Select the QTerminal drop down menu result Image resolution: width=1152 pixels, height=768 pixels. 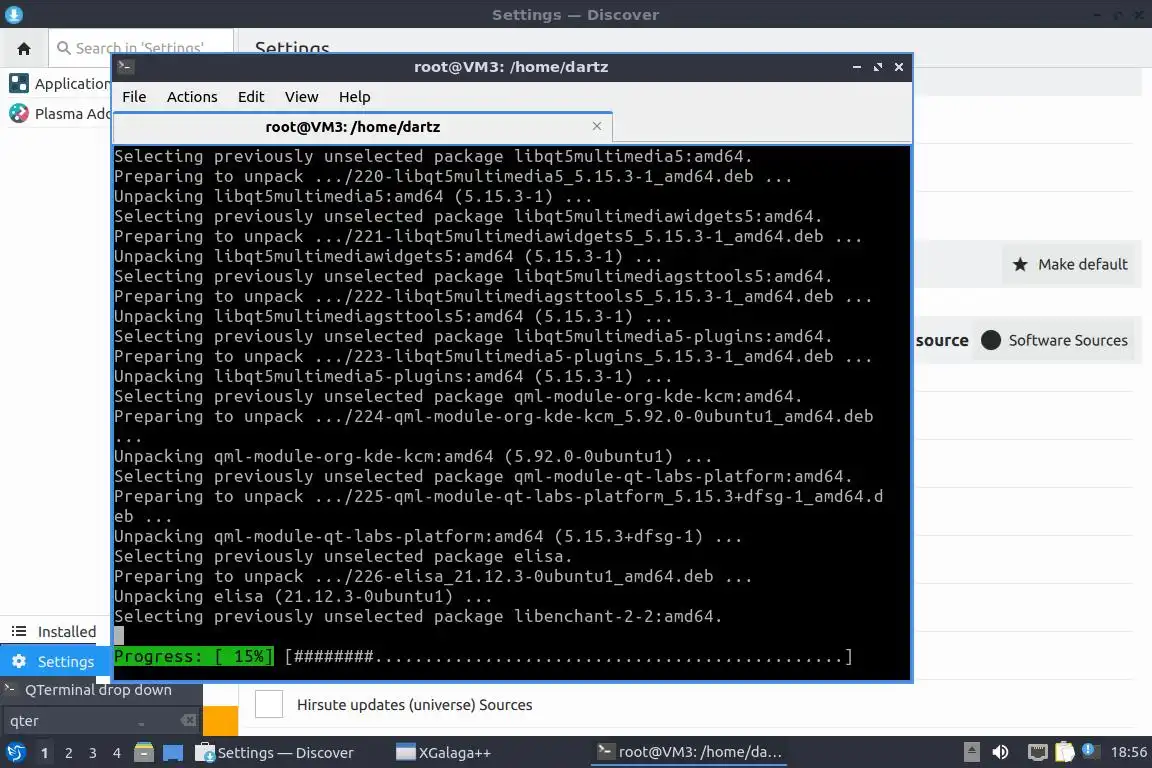point(101,689)
